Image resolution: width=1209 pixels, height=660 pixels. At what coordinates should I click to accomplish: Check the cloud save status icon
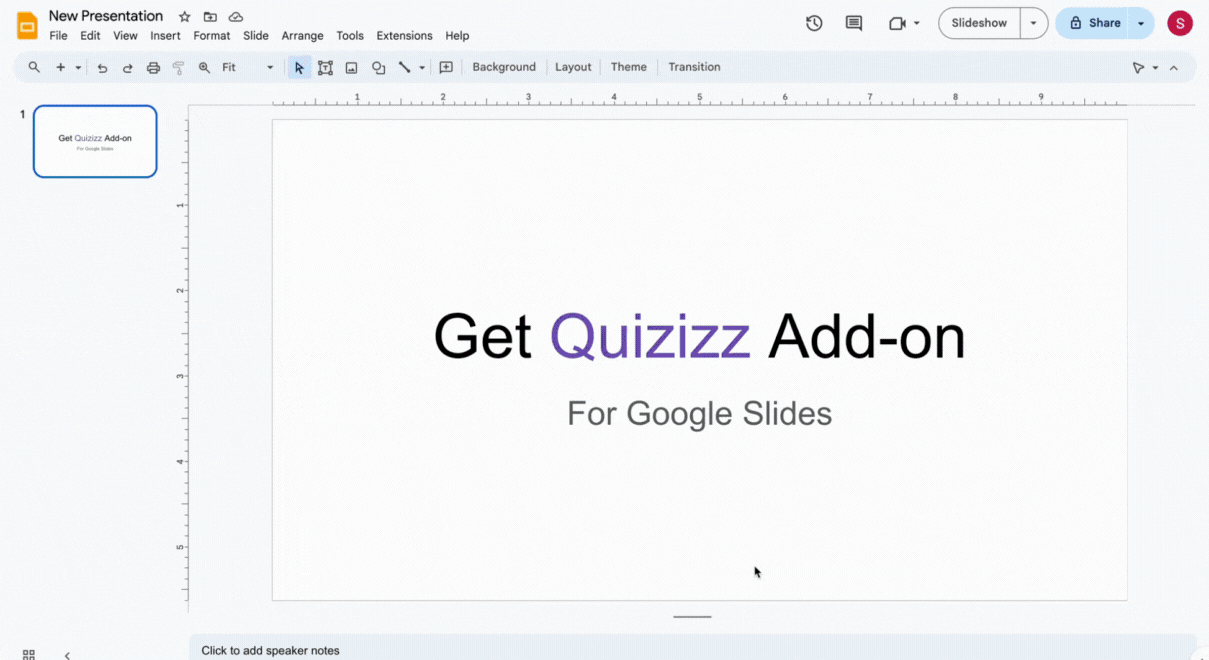(236, 17)
